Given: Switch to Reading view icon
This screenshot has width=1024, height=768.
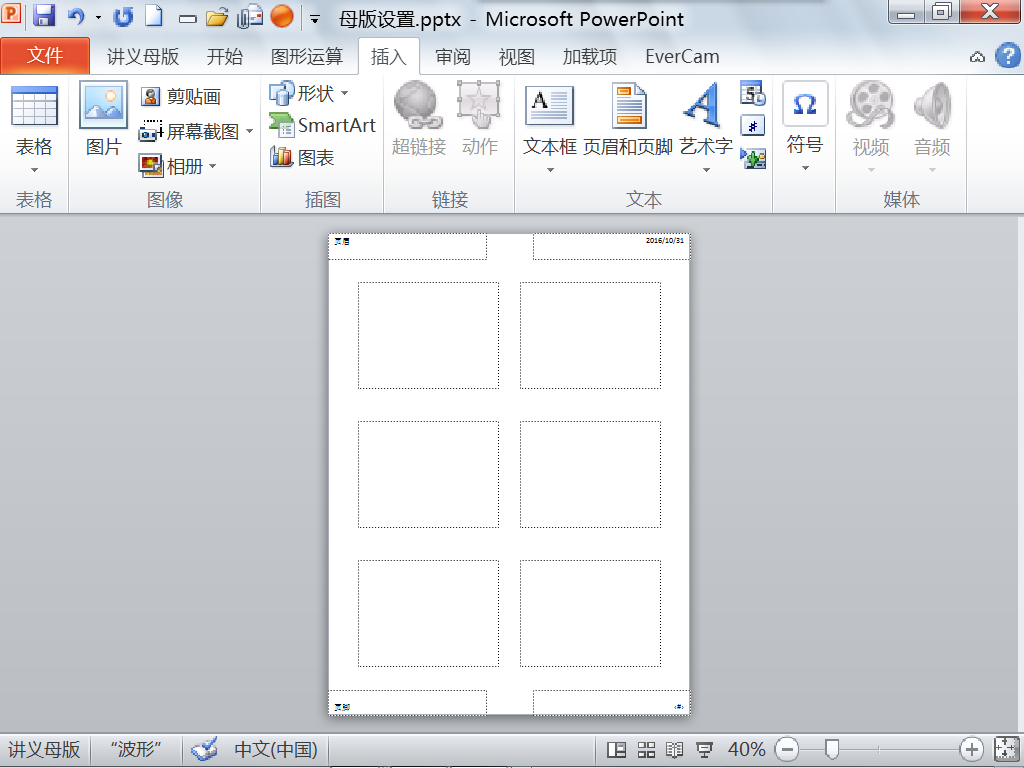Looking at the screenshot, I should pyautogui.click(x=675, y=750).
